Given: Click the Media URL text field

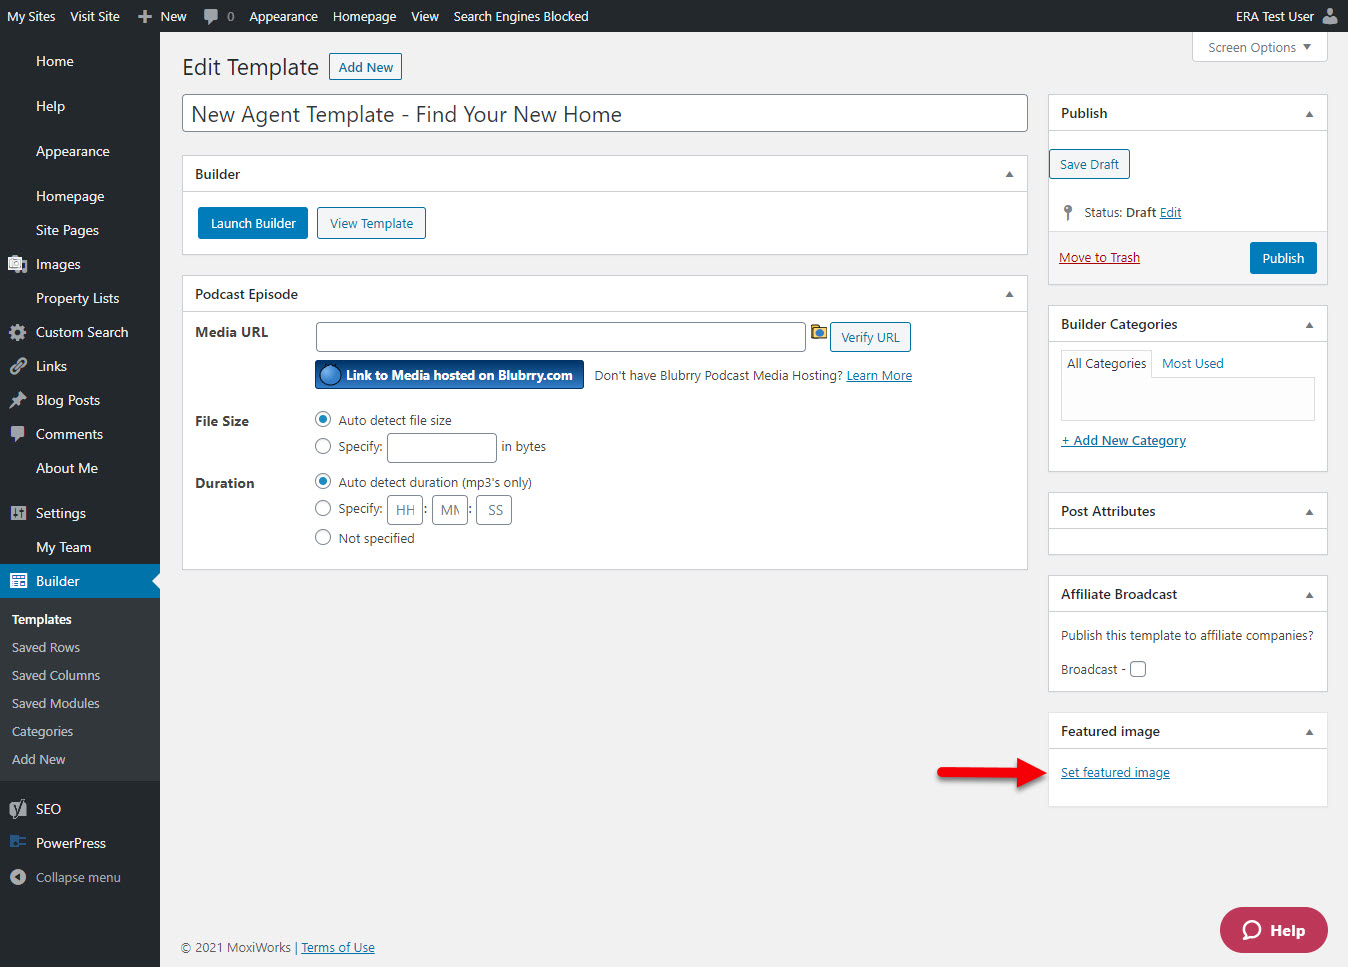Looking at the screenshot, I should tap(560, 337).
